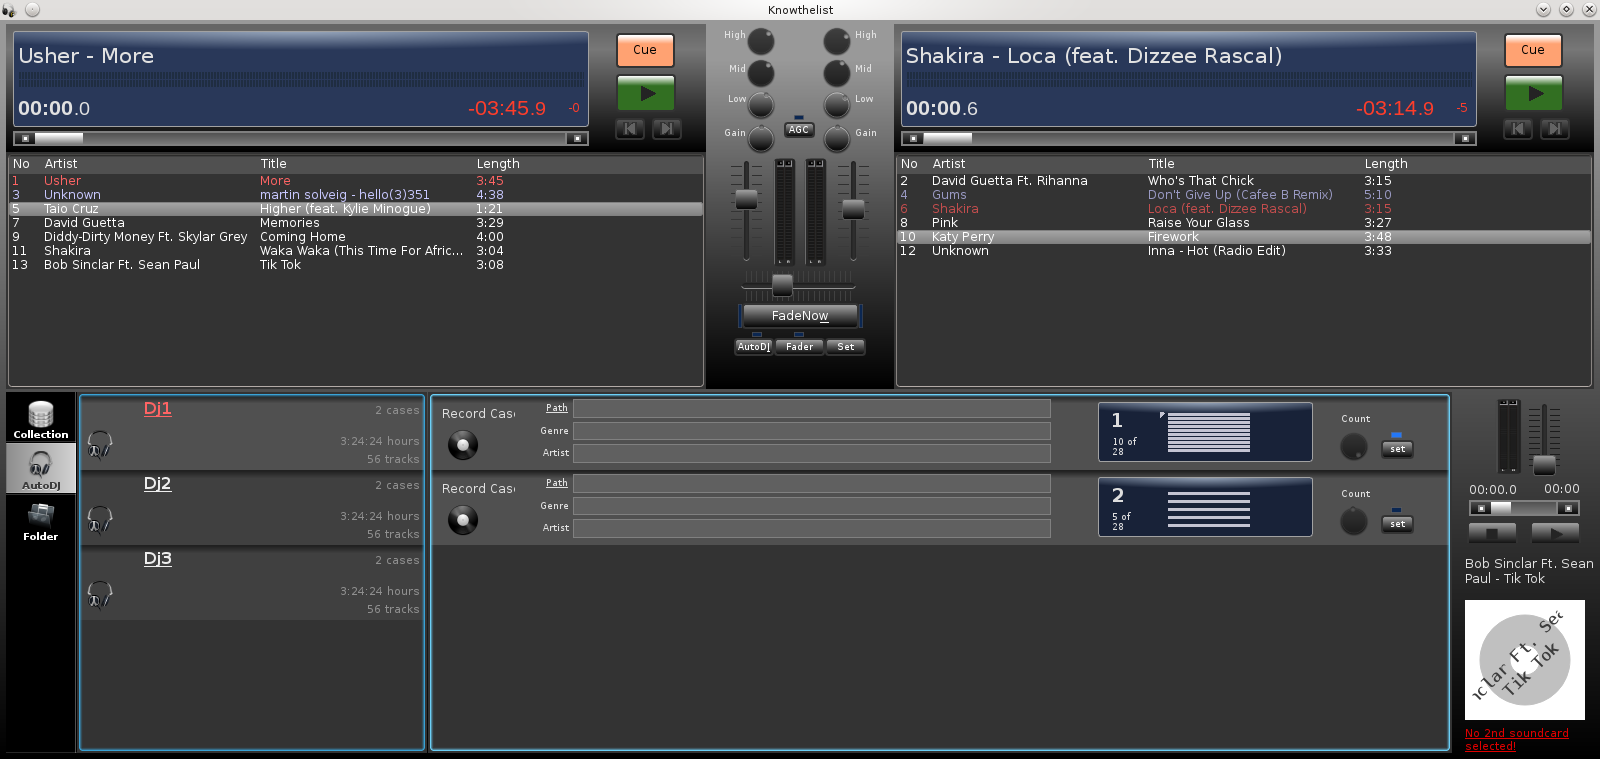Click the headphones icon for Dj3
The image size is (1600, 759).
pyautogui.click(x=99, y=594)
